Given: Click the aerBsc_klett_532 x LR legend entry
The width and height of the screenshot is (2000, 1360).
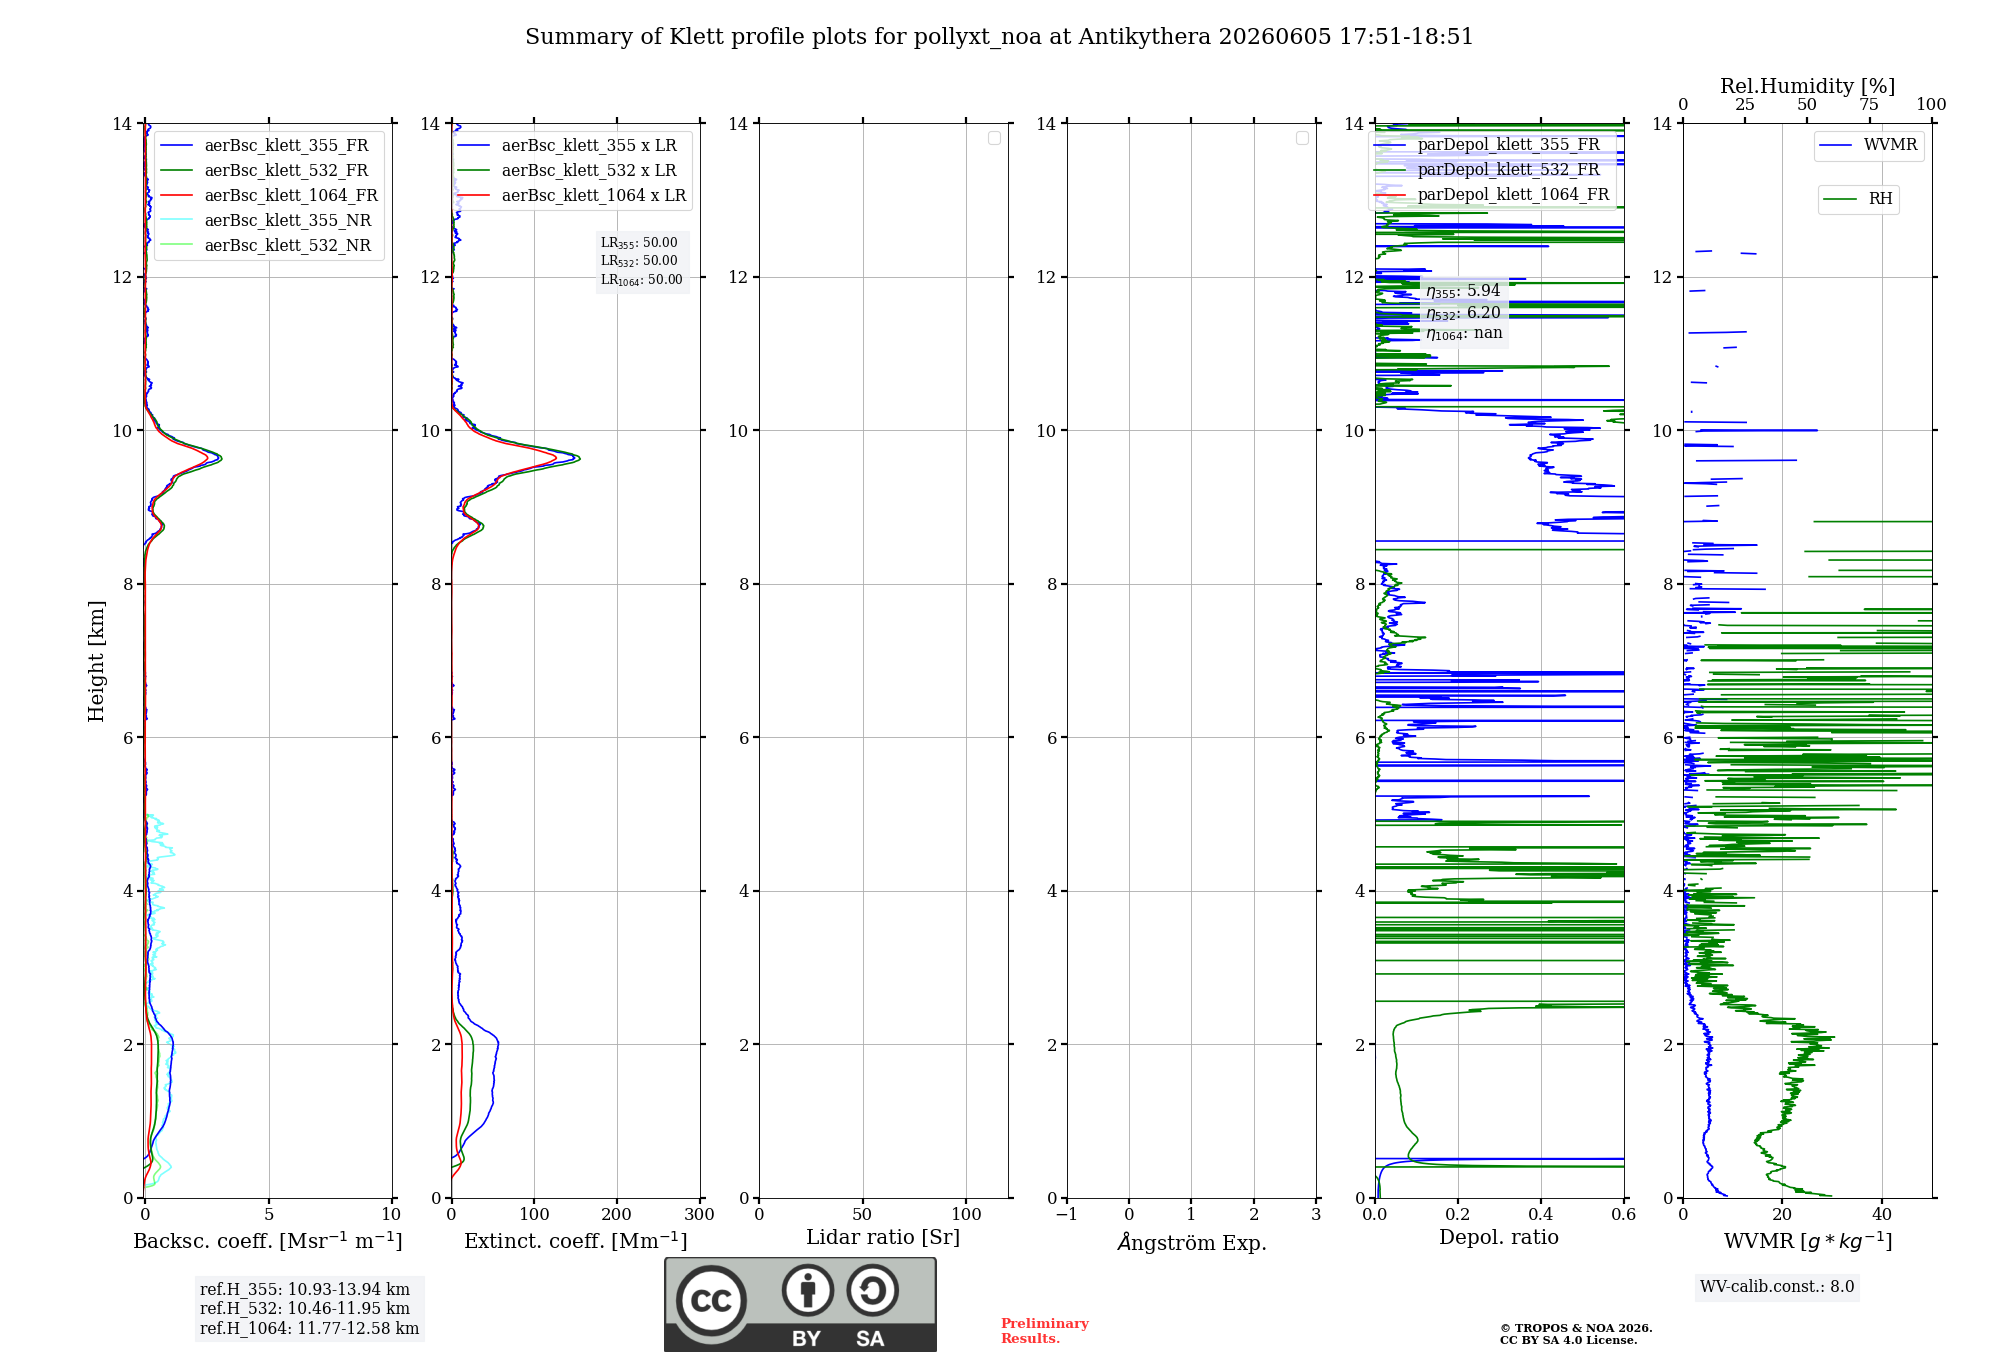Looking at the screenshot, I should click(567, 171).
